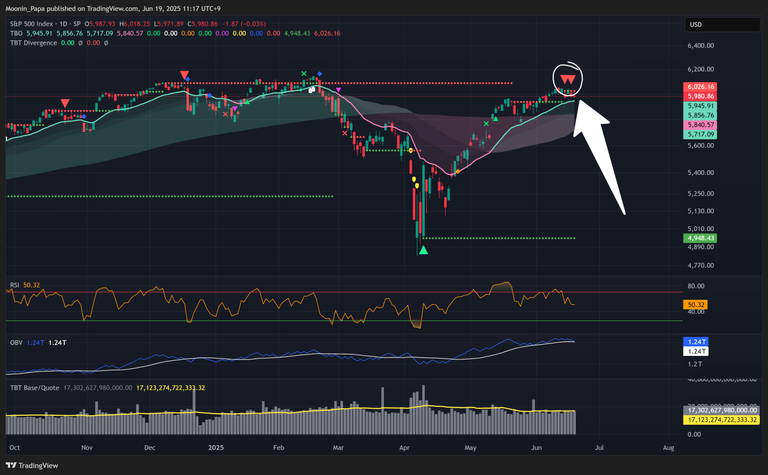Click the S&P 500 Index symbol legend
Image resolution: width=768 pixels, height=475 pixels.
pyautogui.click(x=45, y=24)
